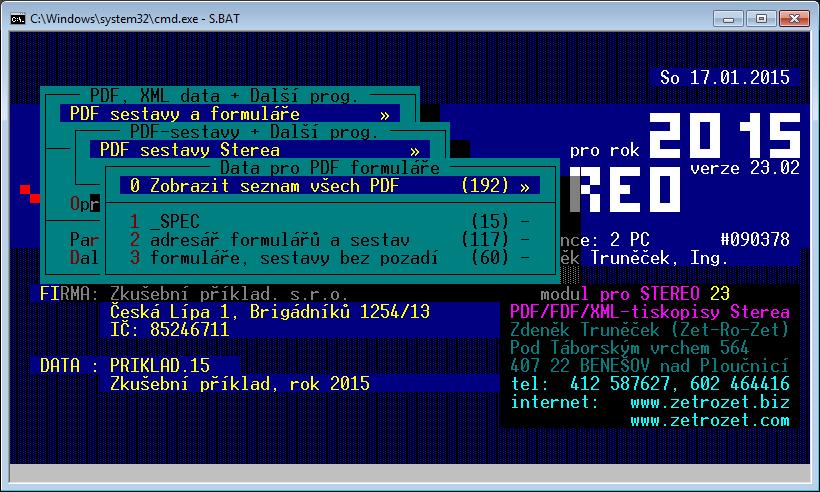Click the menu title 'PDF, XML data + Další prog.'

coord(224,96)
